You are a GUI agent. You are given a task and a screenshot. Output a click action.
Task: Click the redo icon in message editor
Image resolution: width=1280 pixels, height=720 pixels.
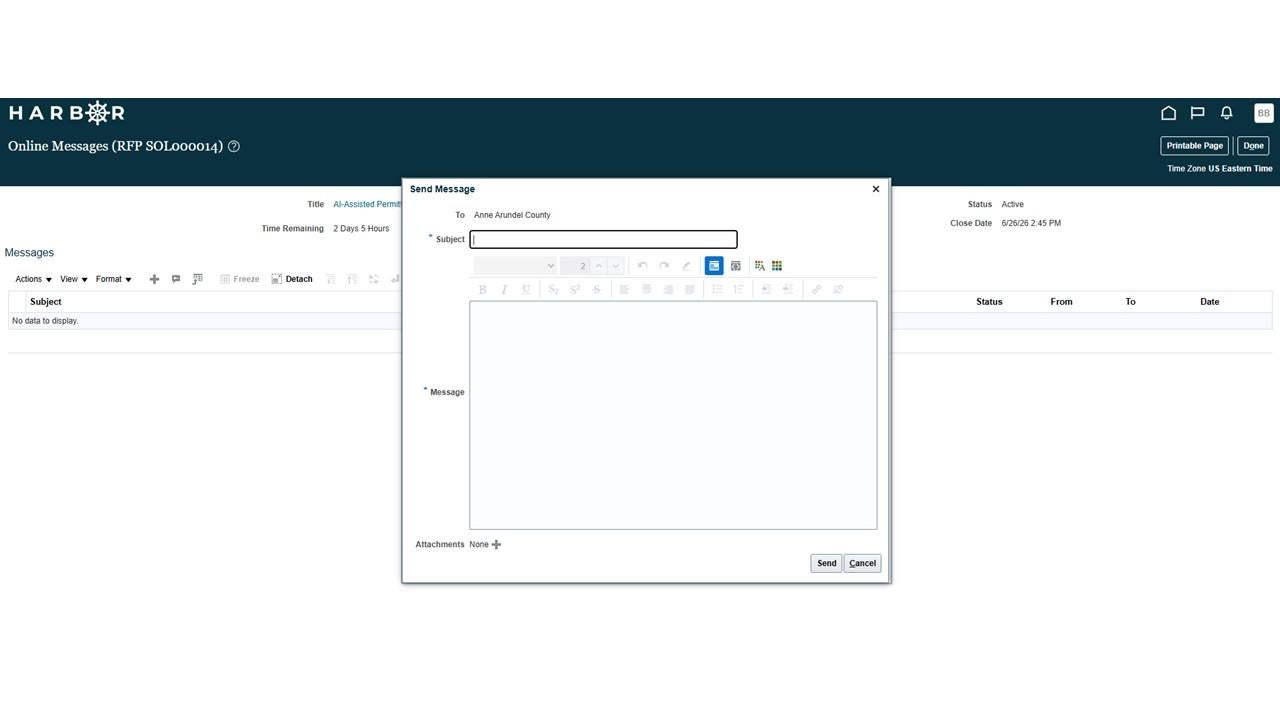coord(664,265)
